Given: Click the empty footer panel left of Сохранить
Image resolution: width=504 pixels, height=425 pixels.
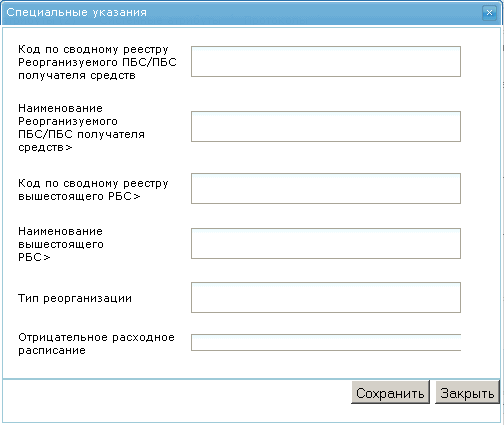Looking at the screenshot, I should point(177,400).
